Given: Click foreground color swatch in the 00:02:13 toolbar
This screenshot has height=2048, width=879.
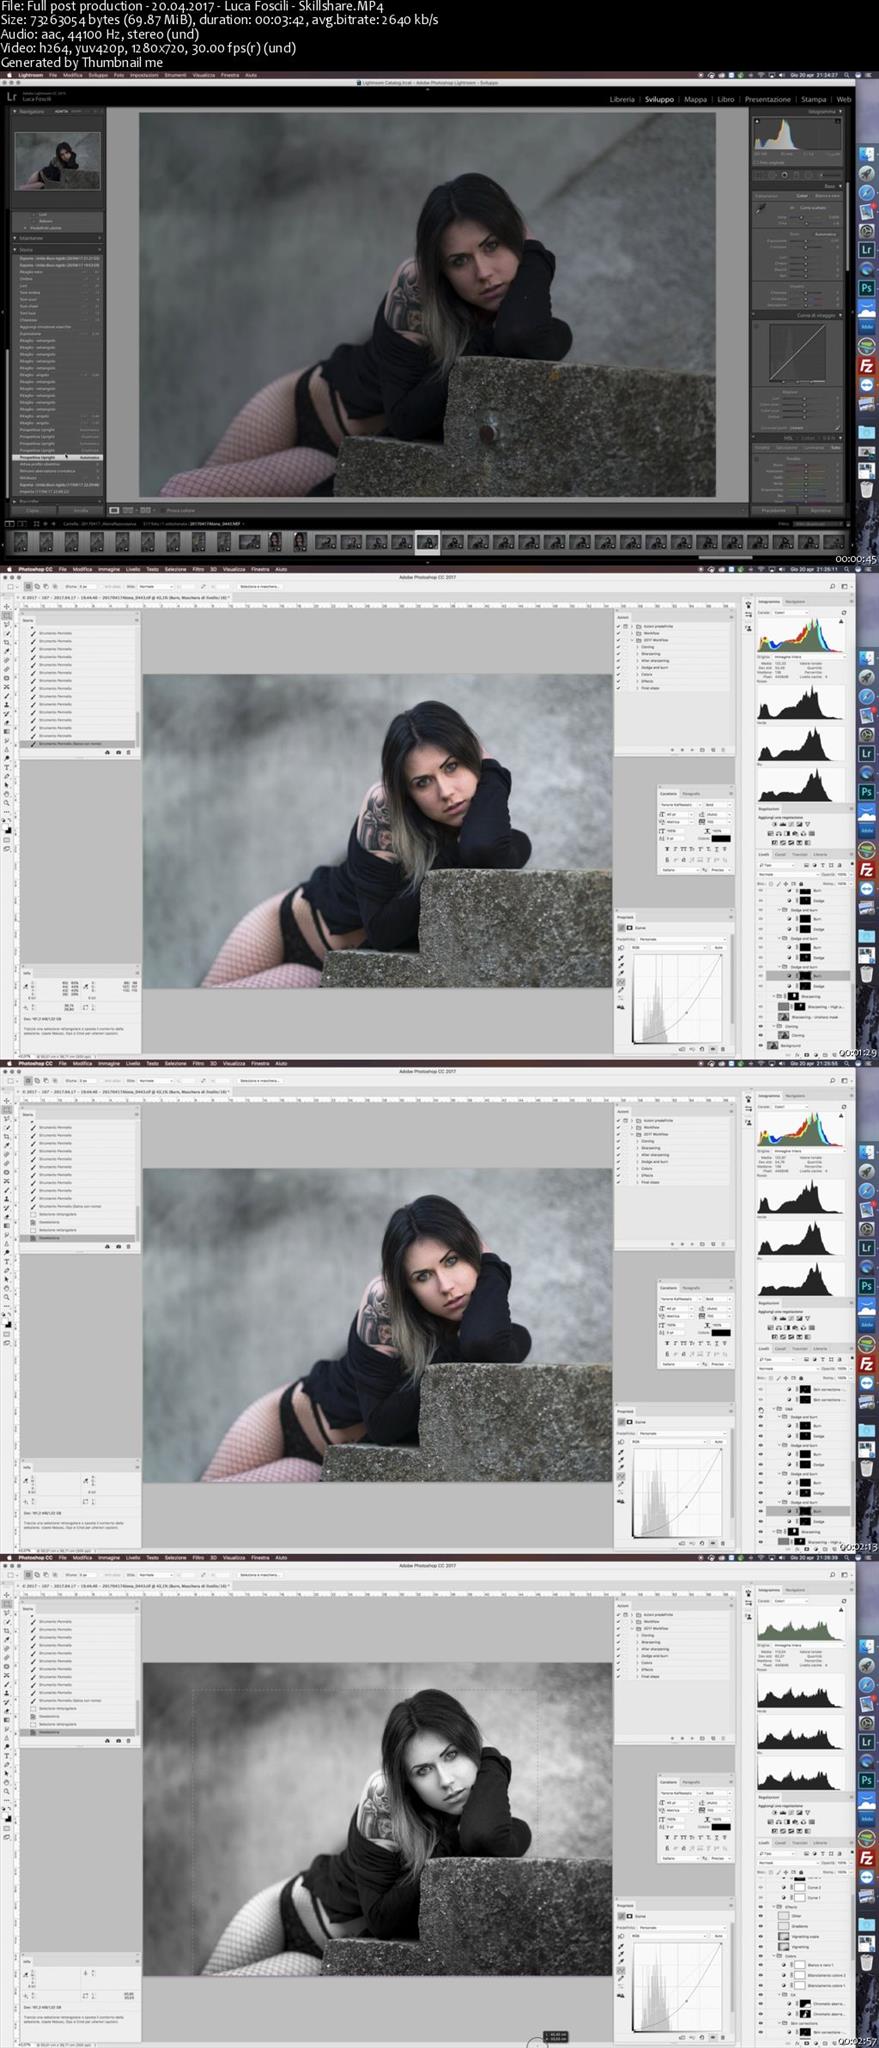Looking at the screenshot, I should [5, 1321].
